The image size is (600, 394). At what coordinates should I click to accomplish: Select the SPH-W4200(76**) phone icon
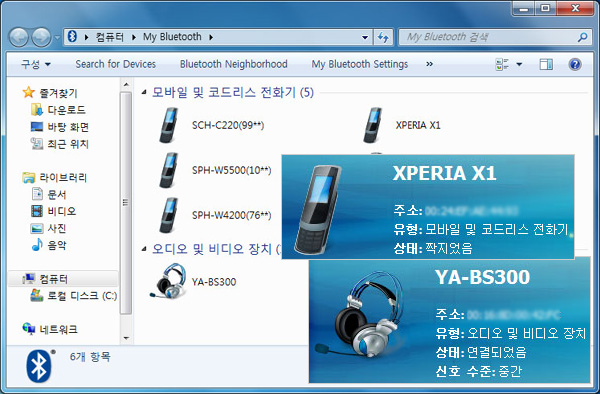point(169,215)
